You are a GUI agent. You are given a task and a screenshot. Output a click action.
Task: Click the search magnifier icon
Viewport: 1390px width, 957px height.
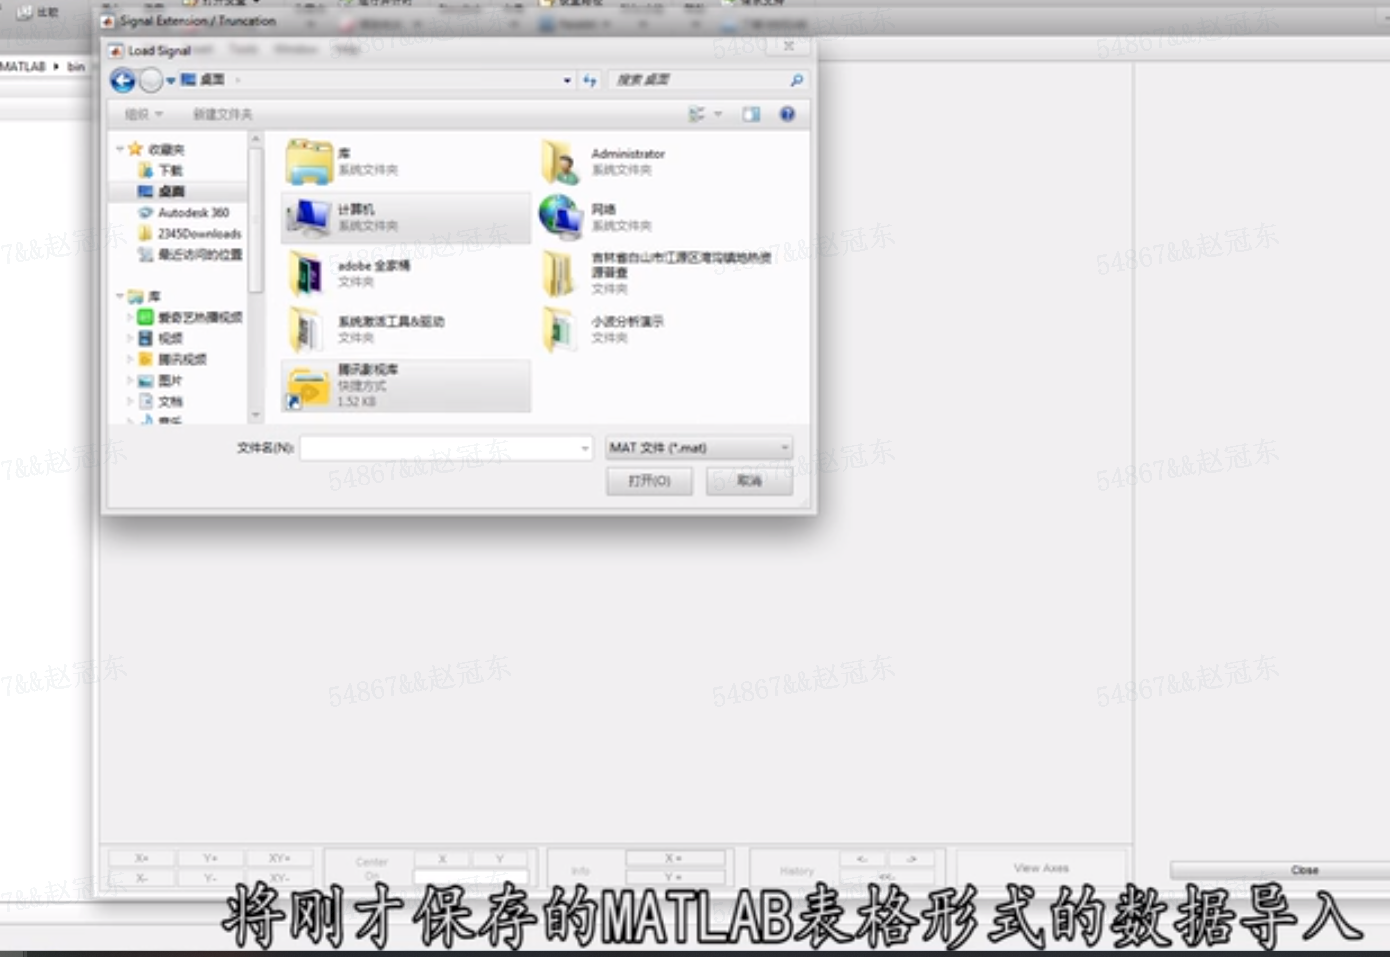(x=797, y=80)
